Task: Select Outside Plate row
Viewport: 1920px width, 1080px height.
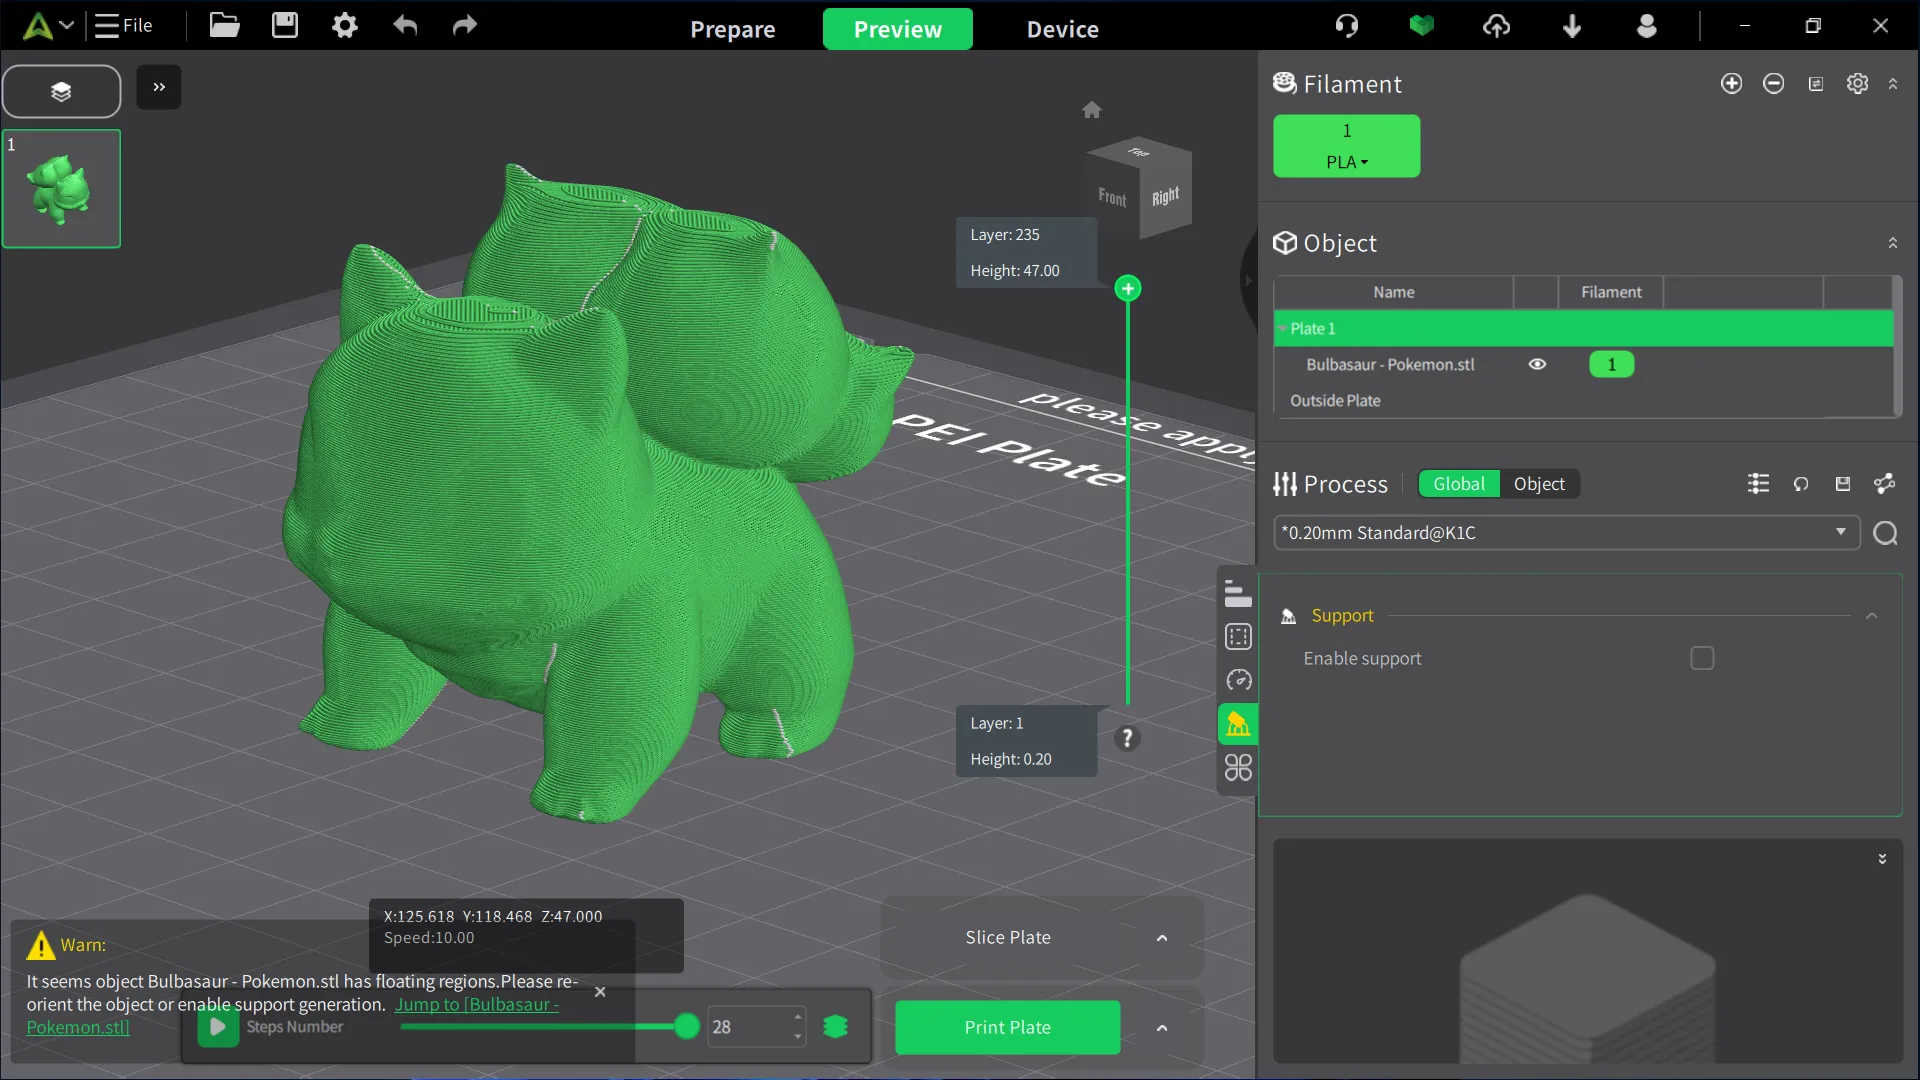Action: pos(1583,401)
